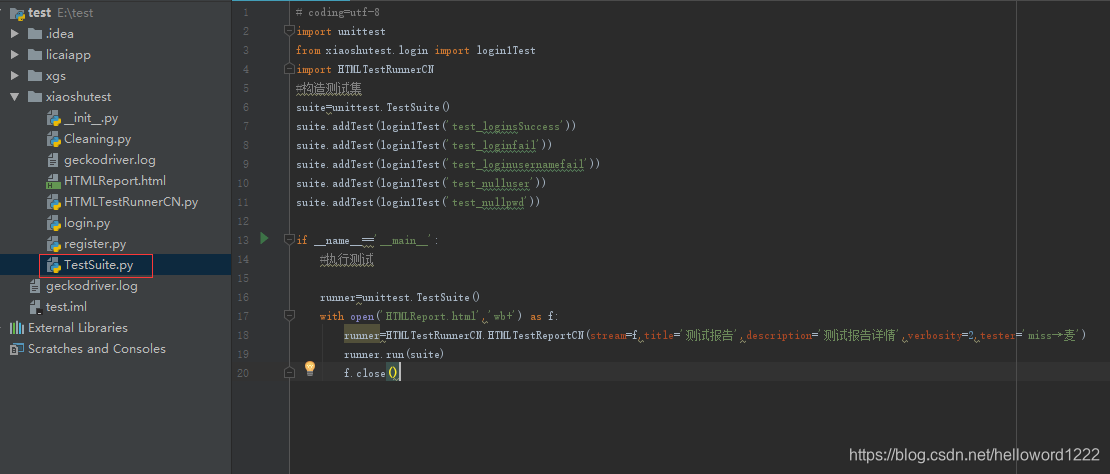
Task: Click the HTMLReport.html file icon
Action: coord(53,181)
